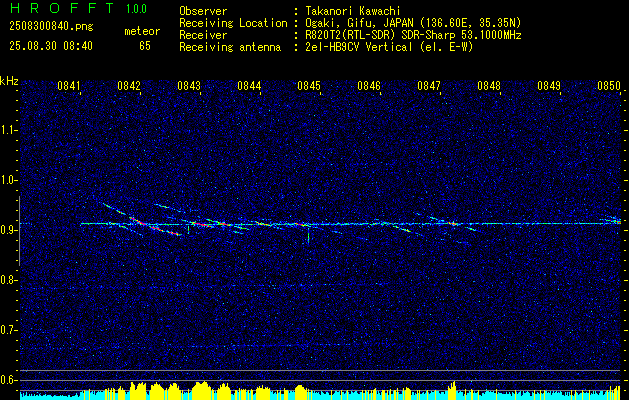Click the 0843 time marker
629x400 pixels.
point(189,85)
